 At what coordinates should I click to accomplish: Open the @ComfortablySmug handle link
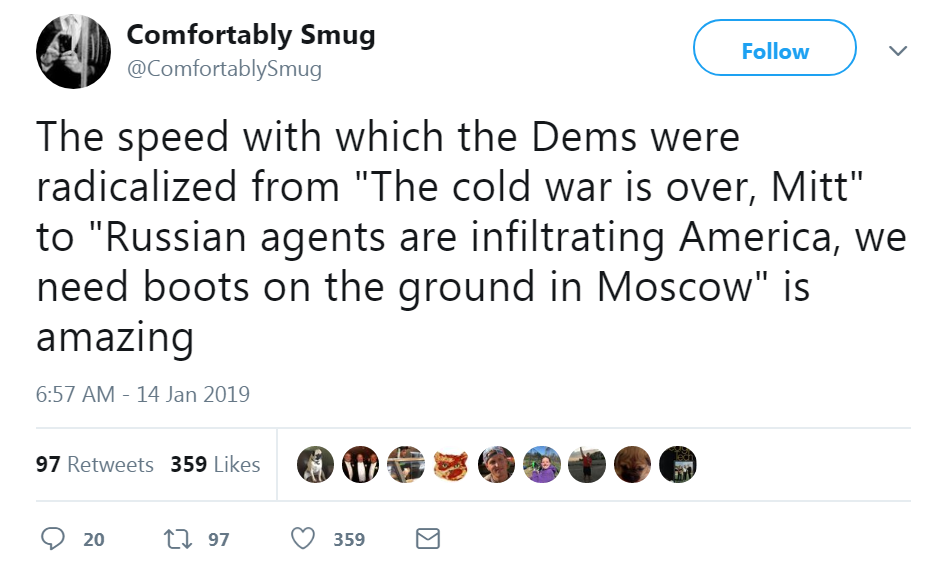(224, 68)
